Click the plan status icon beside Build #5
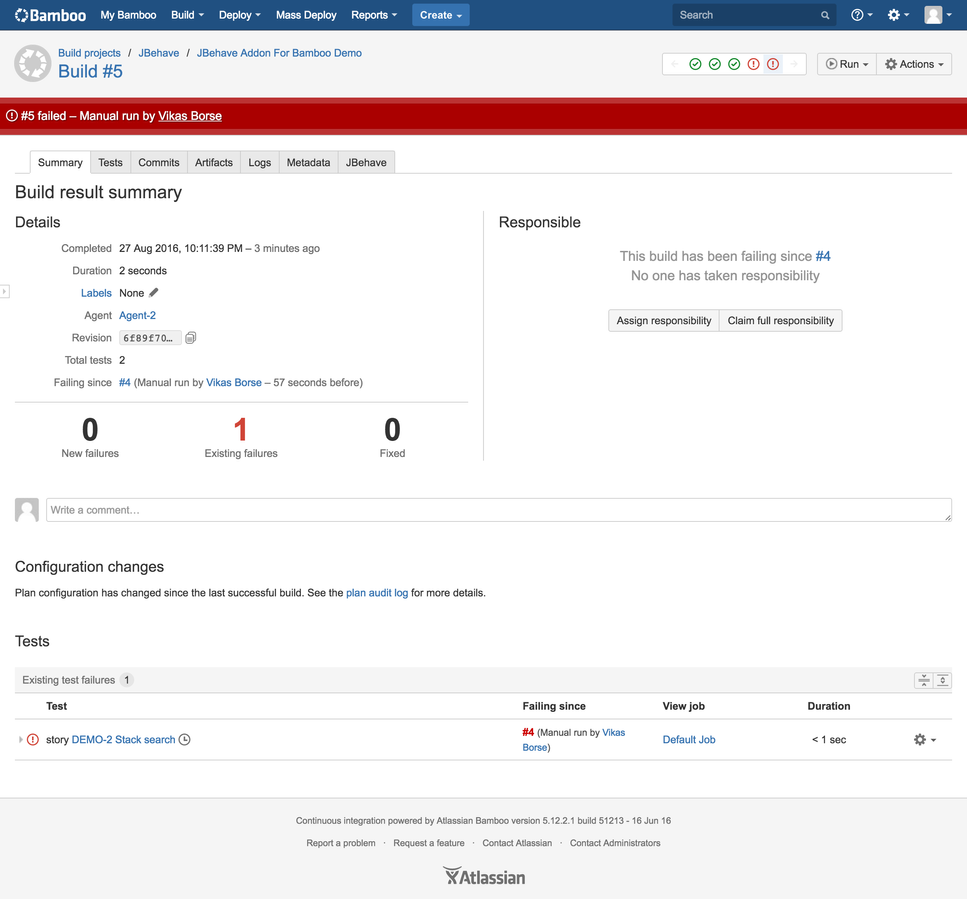Screen dimensions: 967x899 [33, 63]
